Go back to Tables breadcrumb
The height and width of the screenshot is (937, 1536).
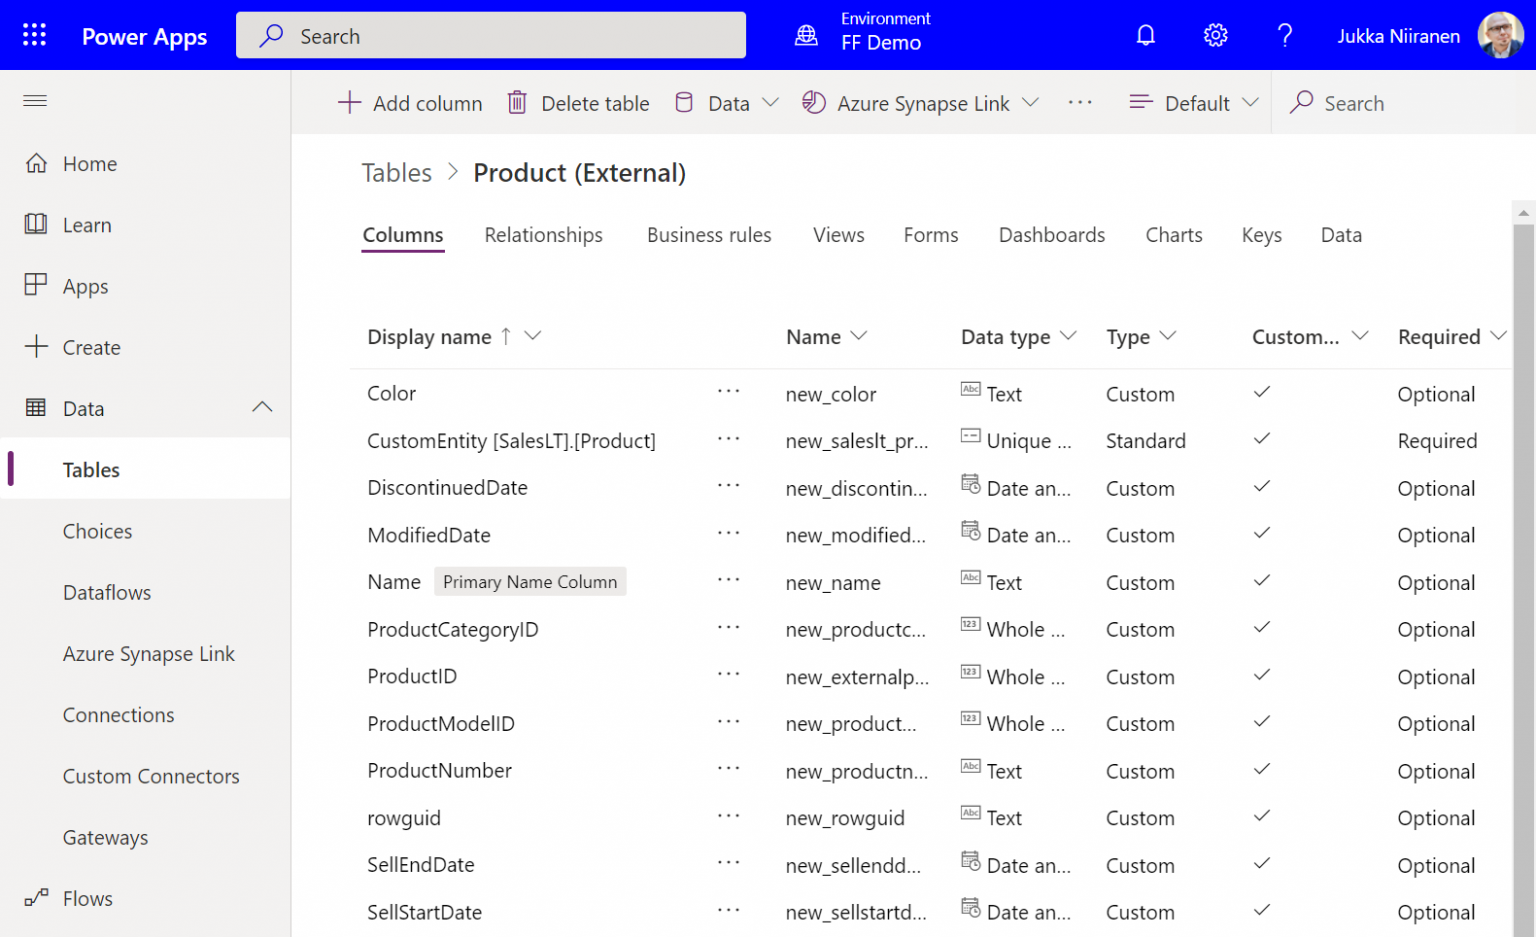click(397, 173)
